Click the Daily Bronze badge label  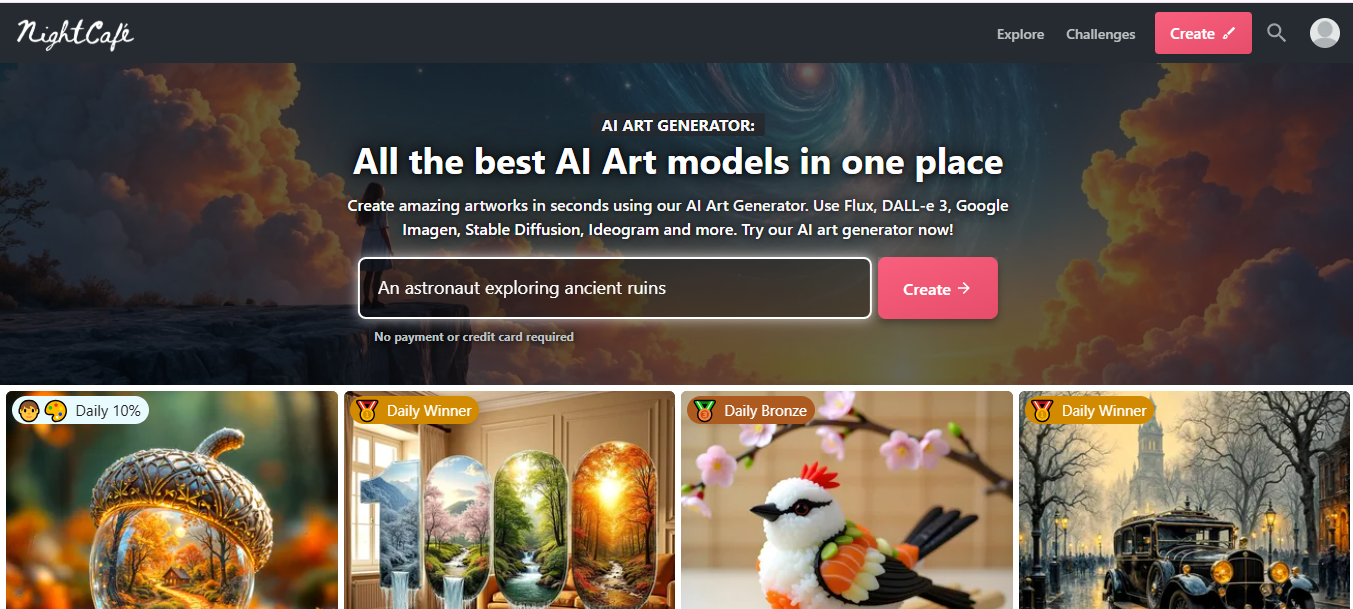(x=764, y=410)
